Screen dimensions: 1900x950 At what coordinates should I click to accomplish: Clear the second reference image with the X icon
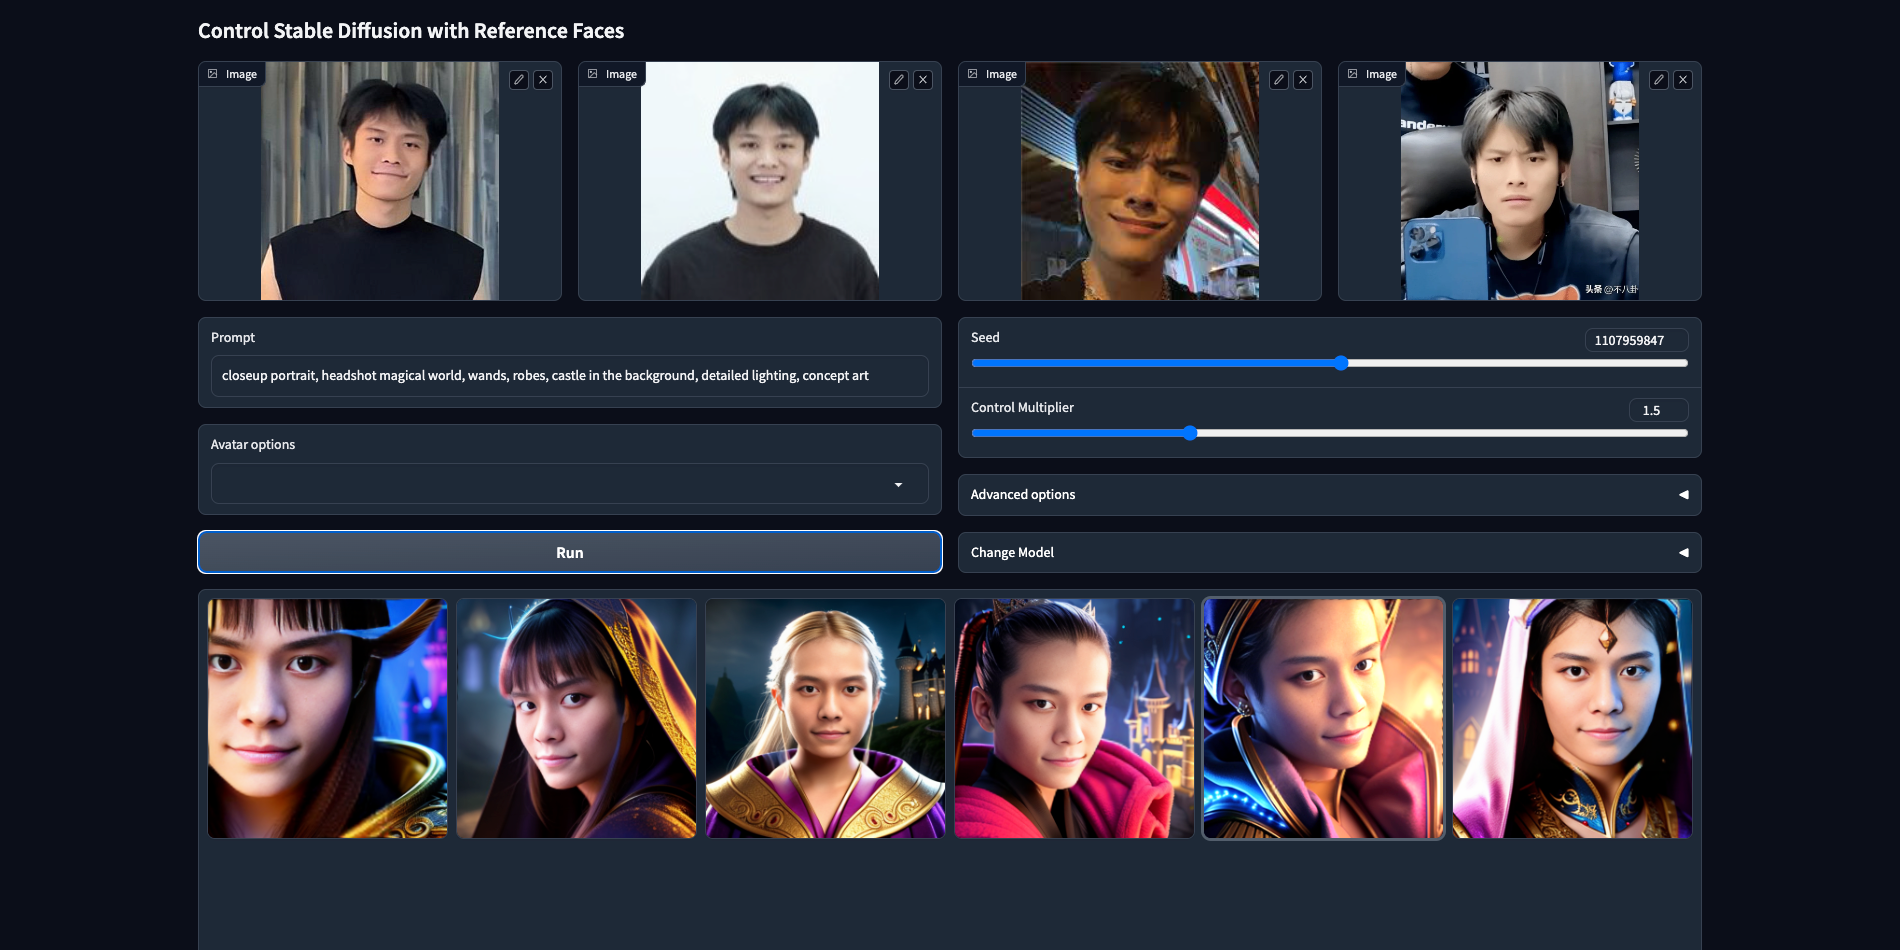pyautogui.click(x=923, y=80)
